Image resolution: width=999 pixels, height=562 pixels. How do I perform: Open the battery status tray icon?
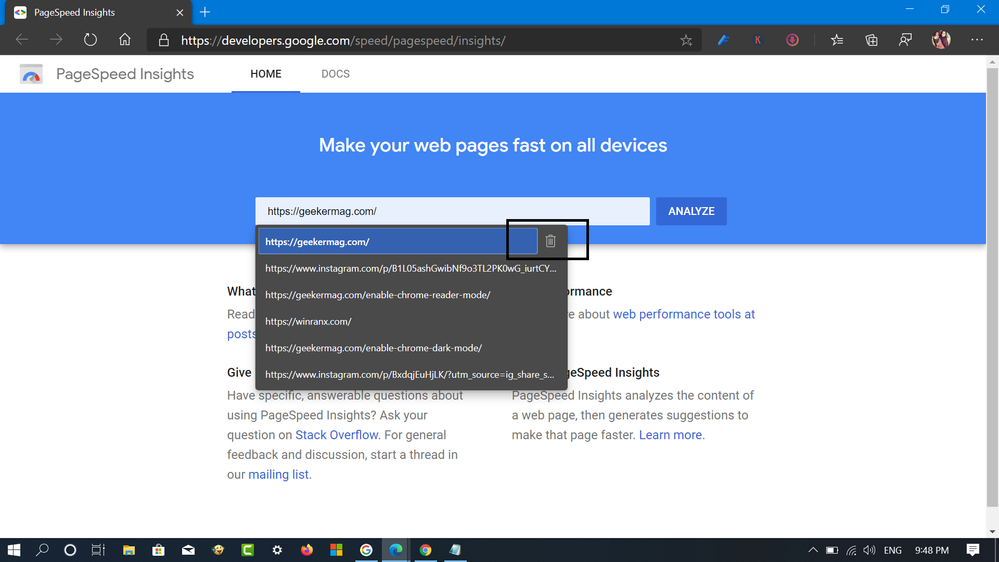[x=832, y=550]
